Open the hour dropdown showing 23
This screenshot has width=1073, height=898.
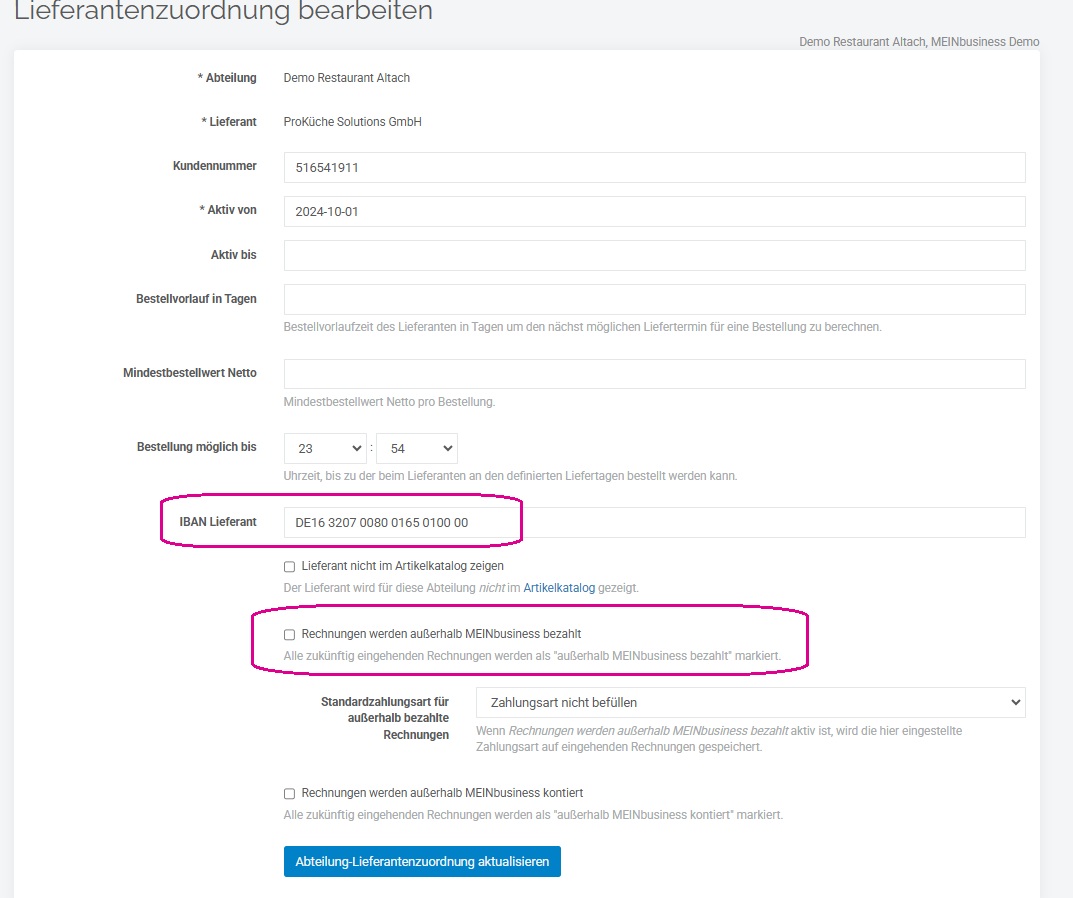[325, 448]
